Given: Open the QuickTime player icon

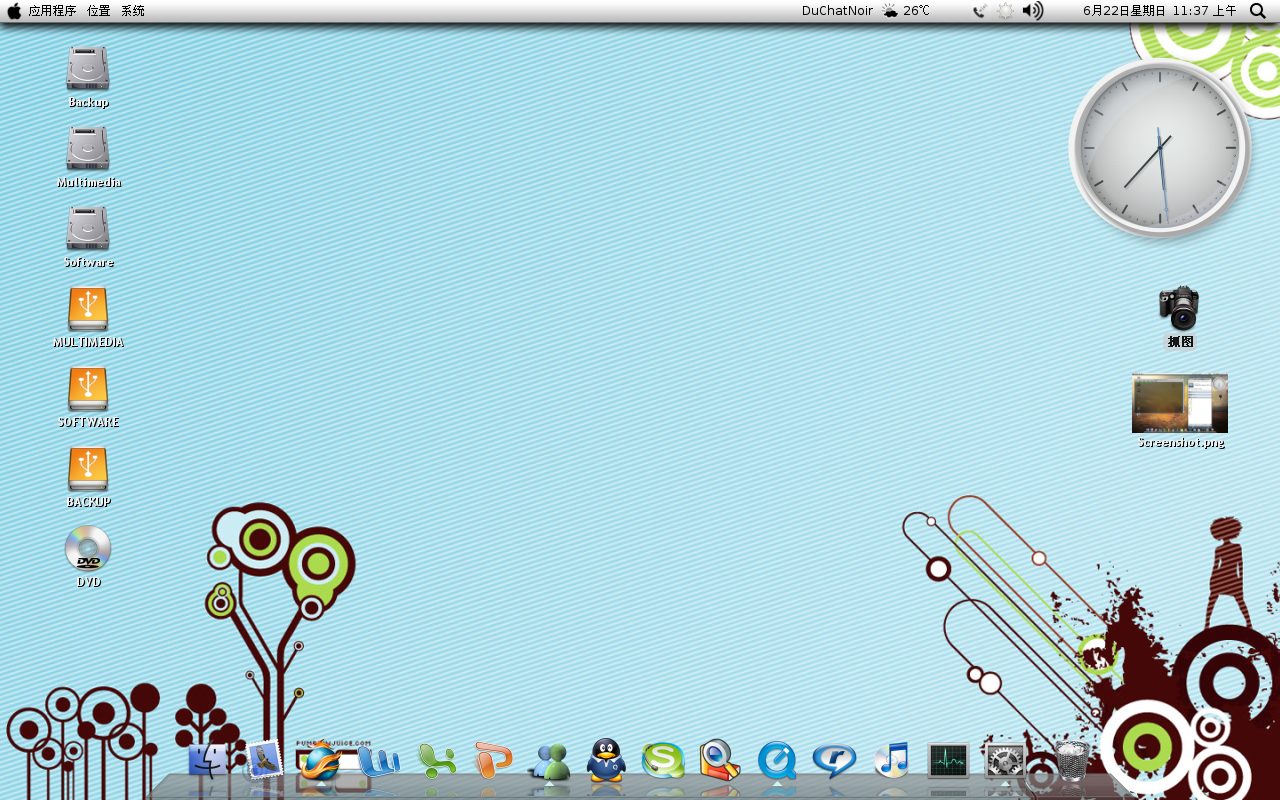Looking at the screenshot, I should (x=777, y=761).
